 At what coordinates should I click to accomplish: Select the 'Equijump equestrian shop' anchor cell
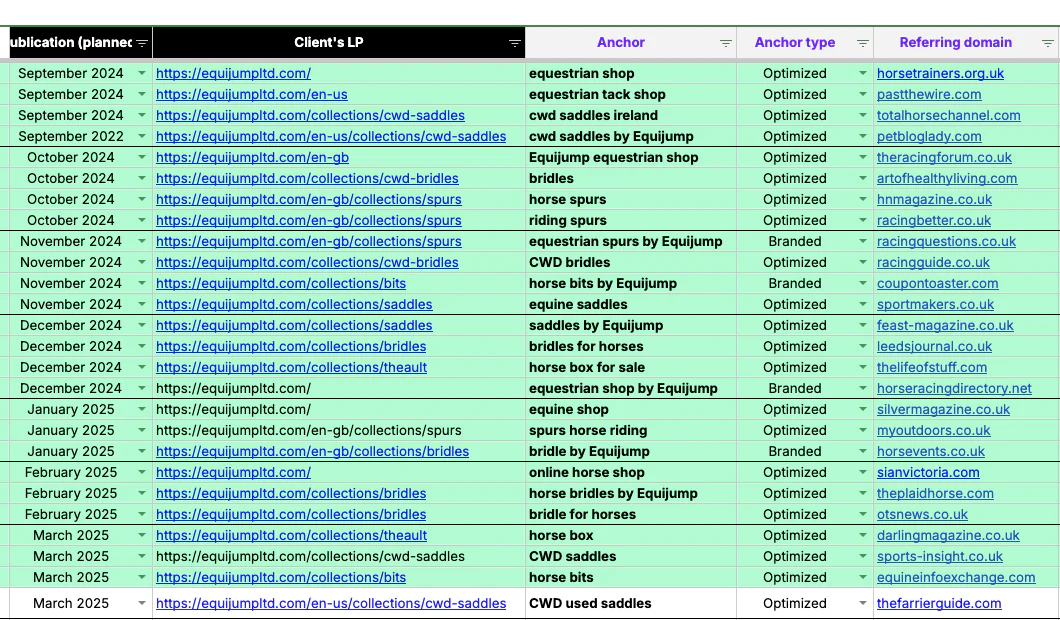tap(631, 157)
